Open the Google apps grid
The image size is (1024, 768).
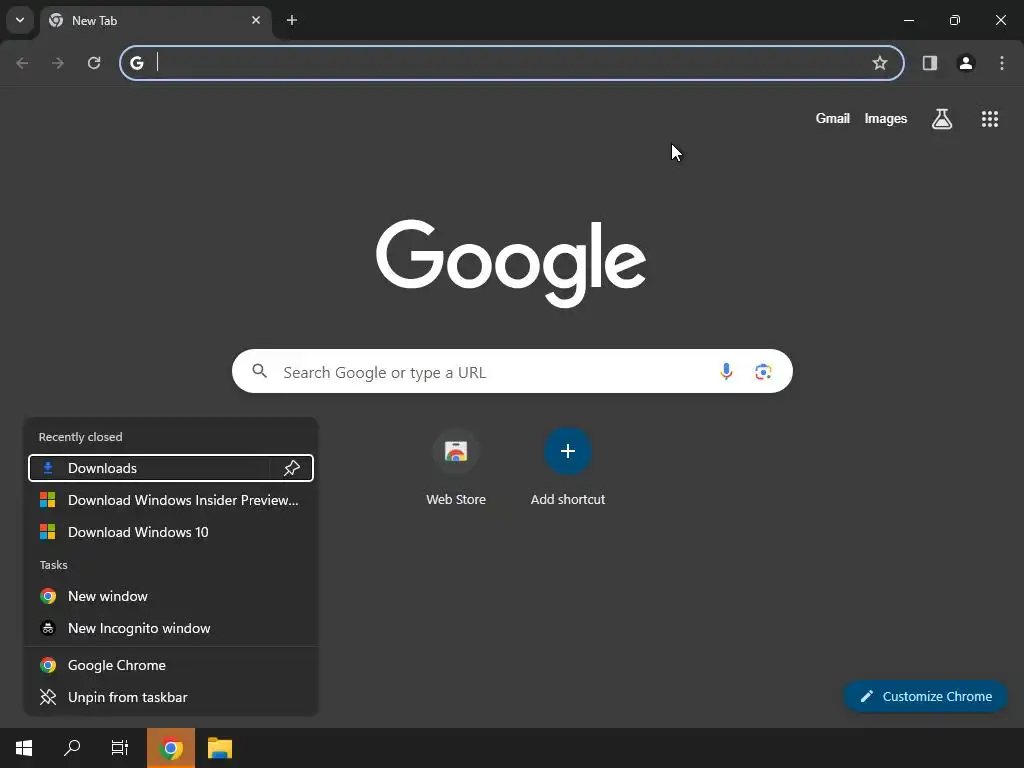coord(990,118)
